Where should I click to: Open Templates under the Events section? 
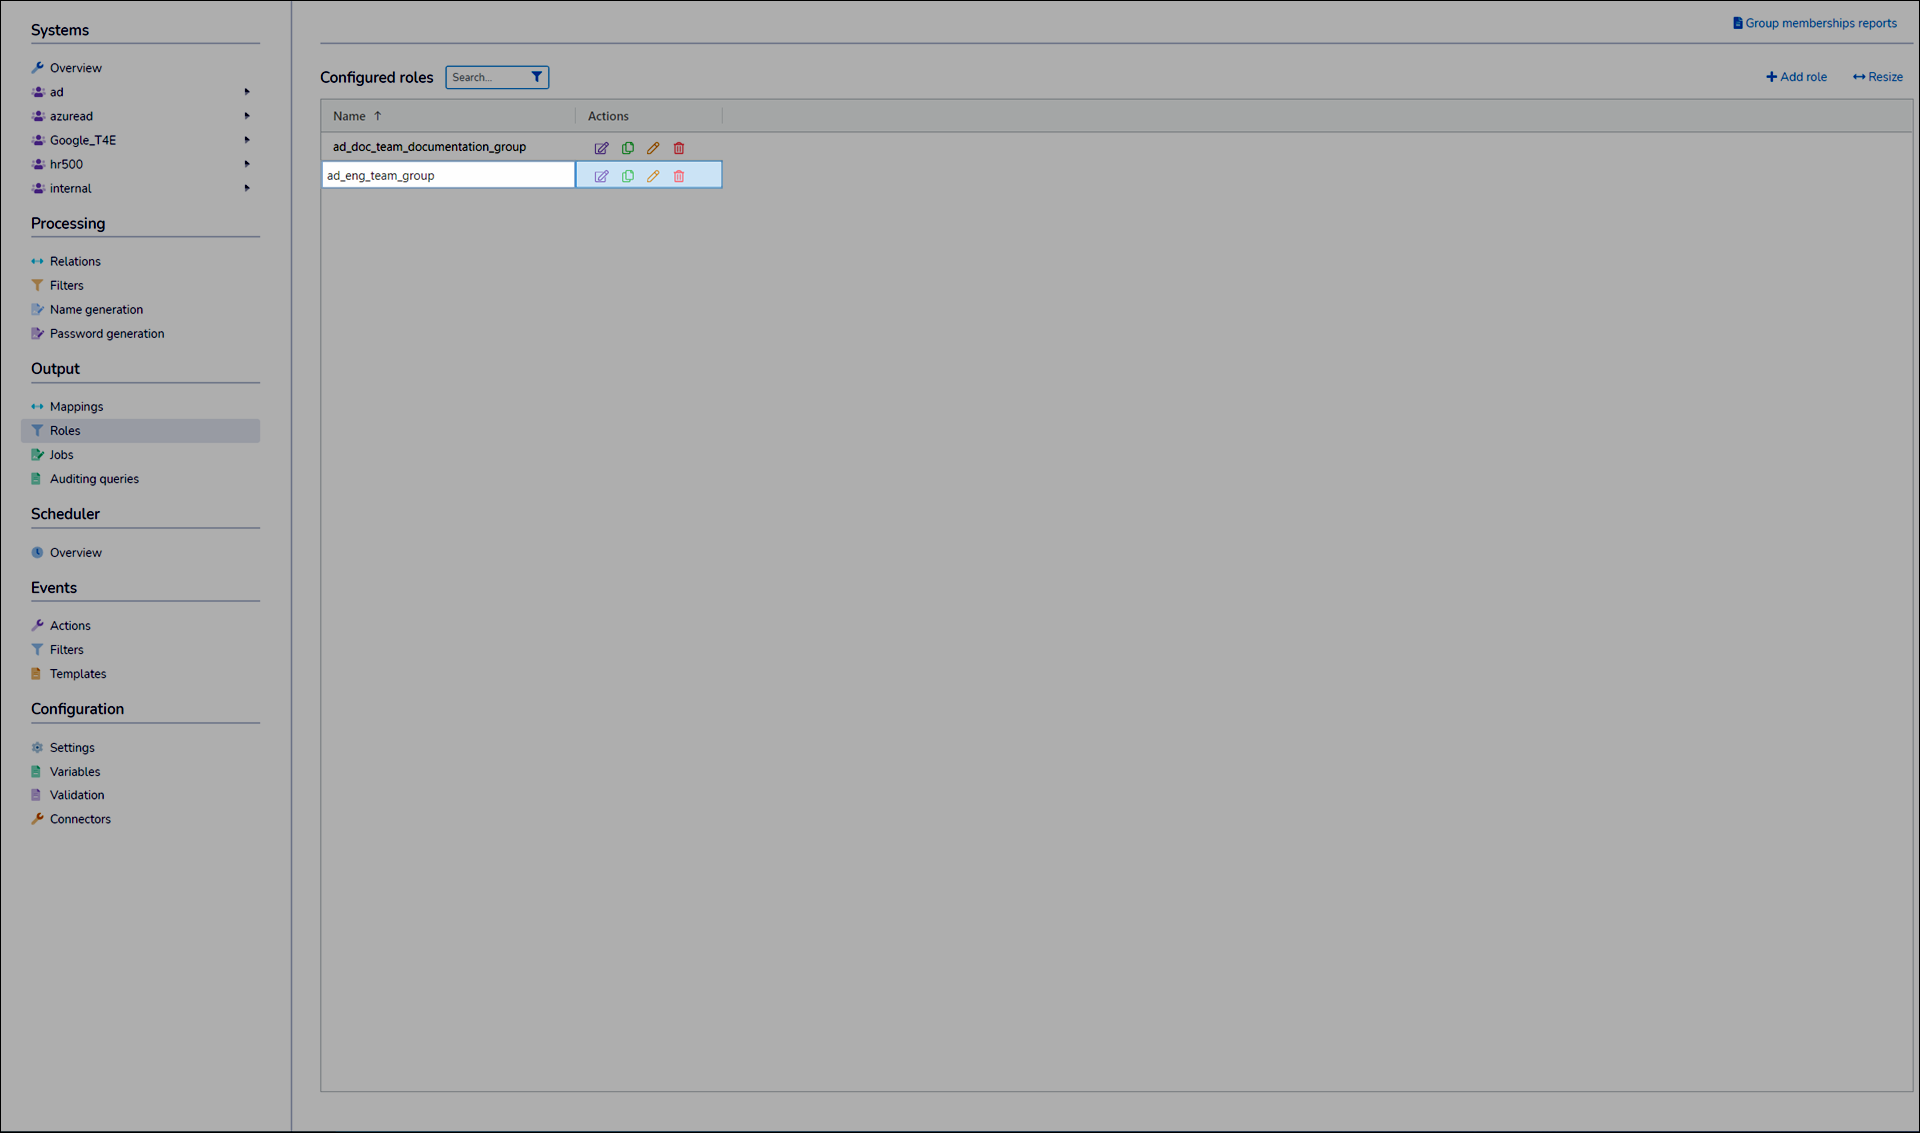click(78, 673)
